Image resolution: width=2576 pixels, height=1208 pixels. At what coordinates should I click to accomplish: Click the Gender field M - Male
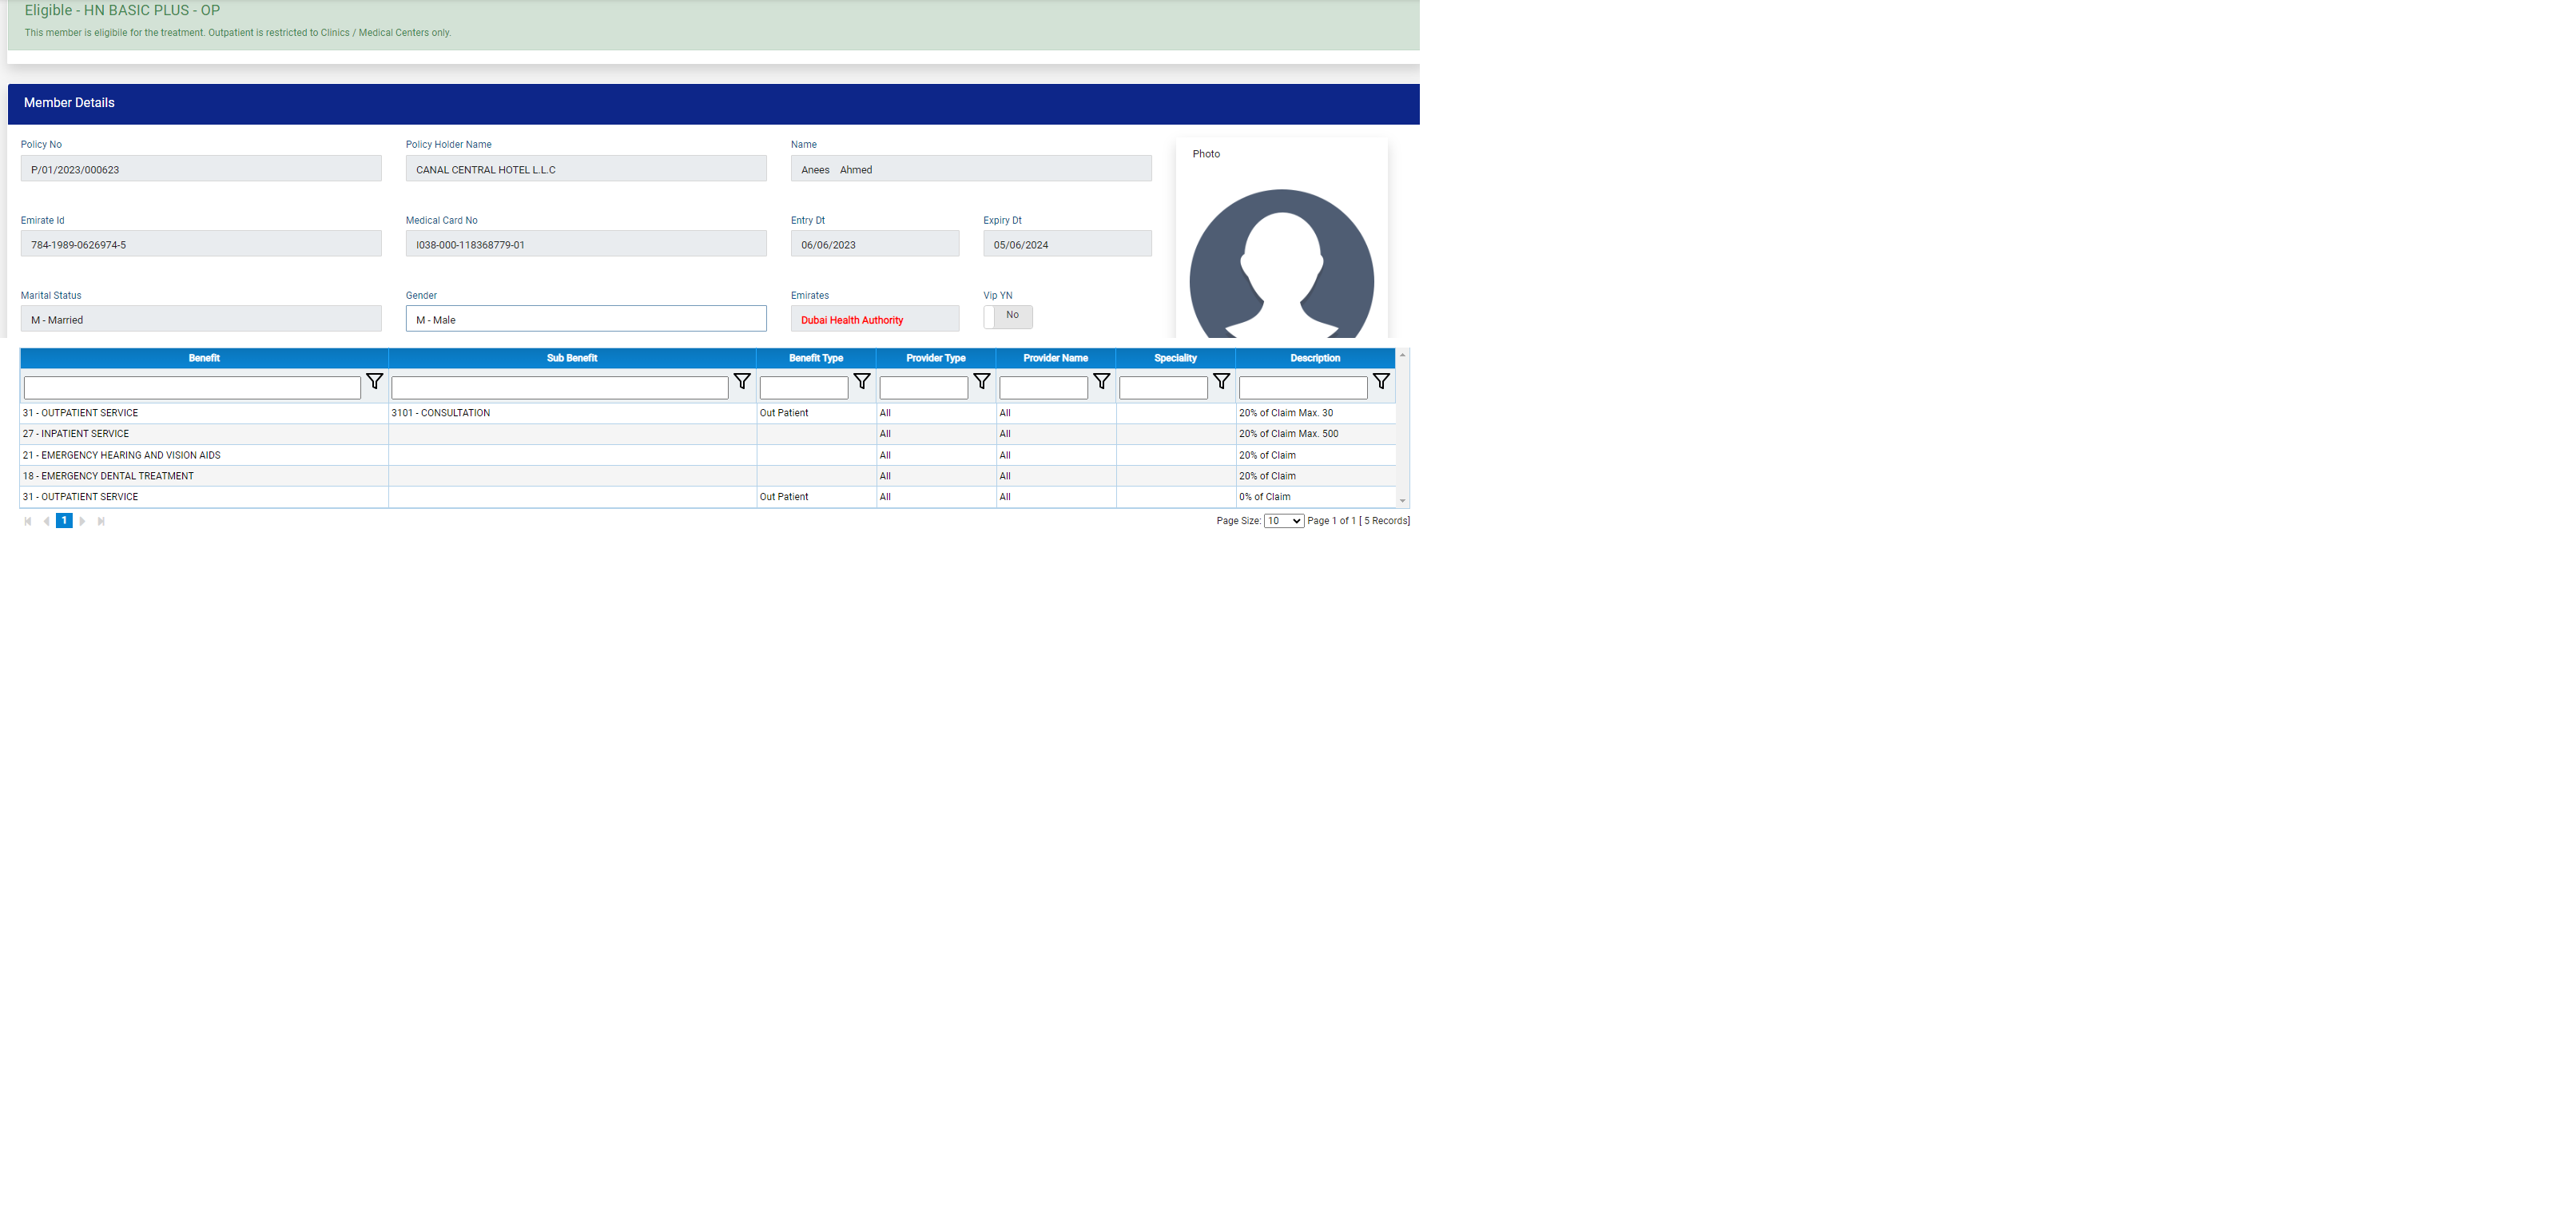pos(586,319)
